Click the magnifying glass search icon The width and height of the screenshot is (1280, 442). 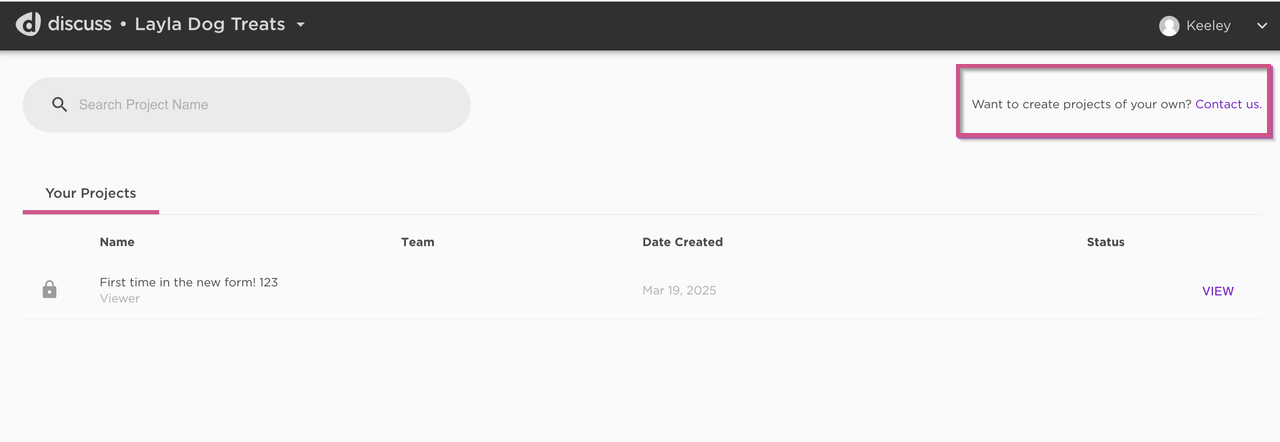[x=60, y=105]
